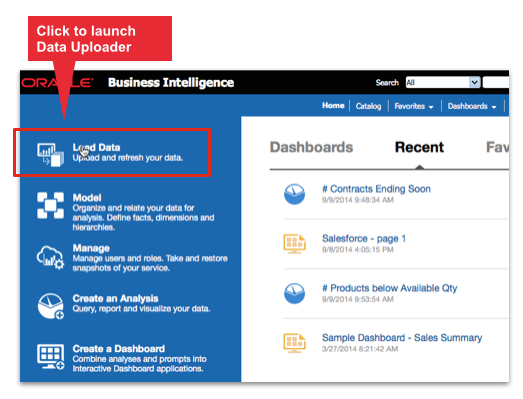Viewport: 523px width, 399px height.
Task: Open 'Sample Dashboard - Sales Summary'
Action: click(402, 338)
